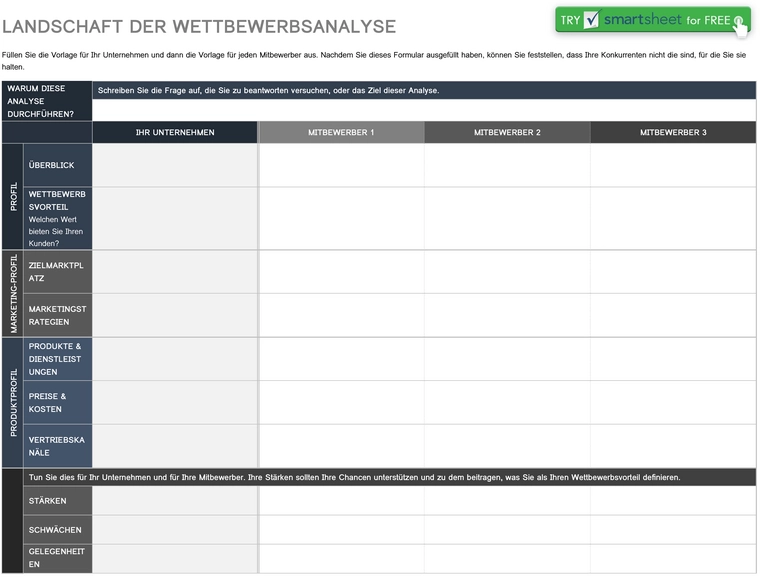This screenshot has width=760, height=577.
Task: Click the Stärken cell under Mitbewerber 1
Action: point(341,501)
